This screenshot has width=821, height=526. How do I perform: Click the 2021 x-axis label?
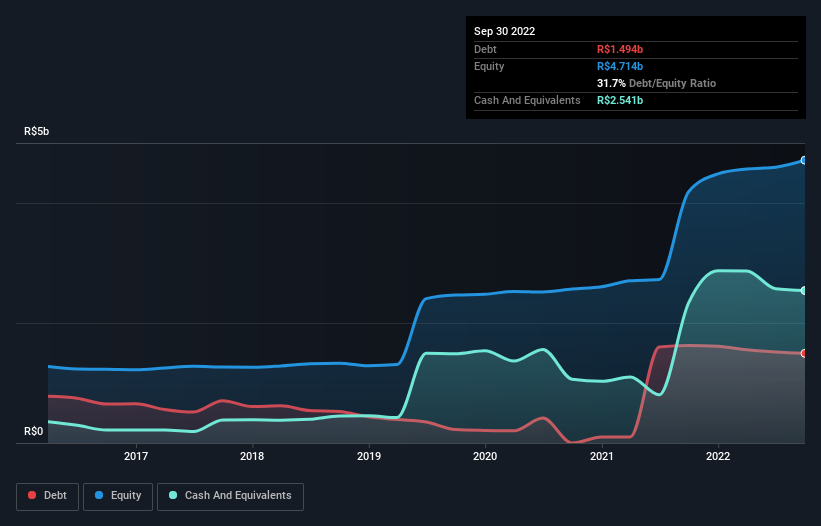(602, 456)
